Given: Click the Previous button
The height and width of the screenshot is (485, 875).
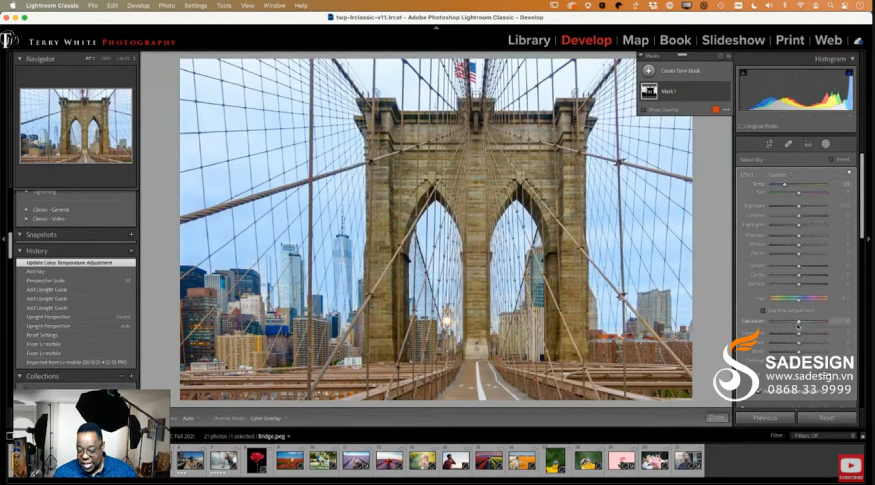Looking at the screenshot, I should point(765,417).
